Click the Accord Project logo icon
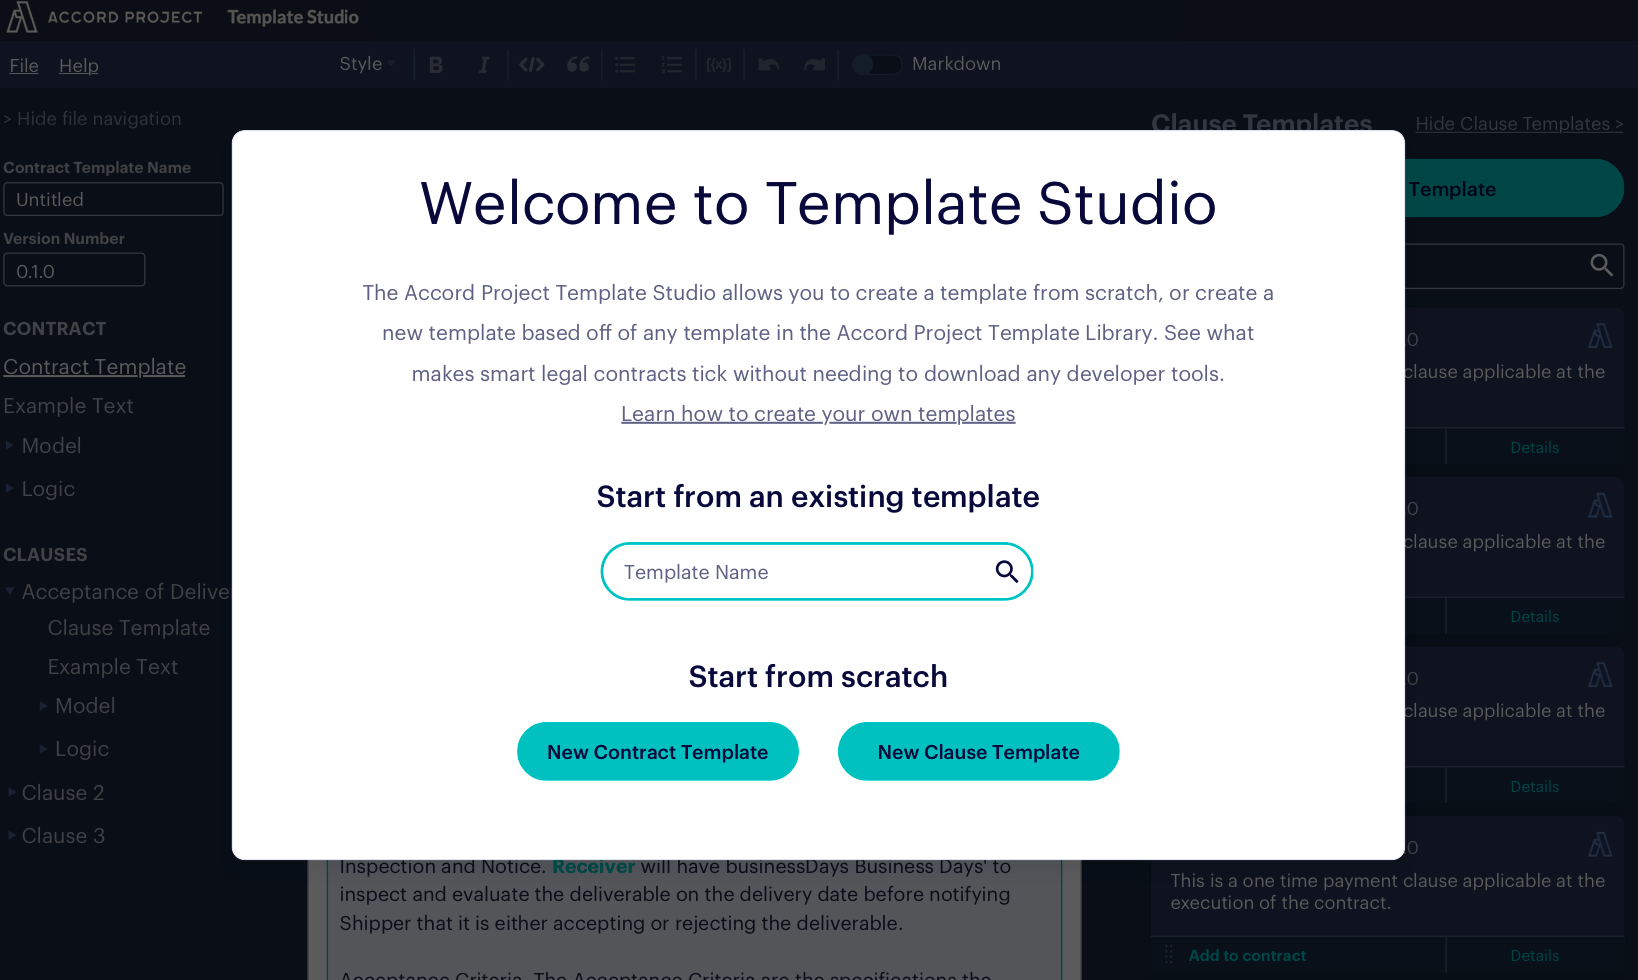The image size is (1638, 980). tap(22, 17)
